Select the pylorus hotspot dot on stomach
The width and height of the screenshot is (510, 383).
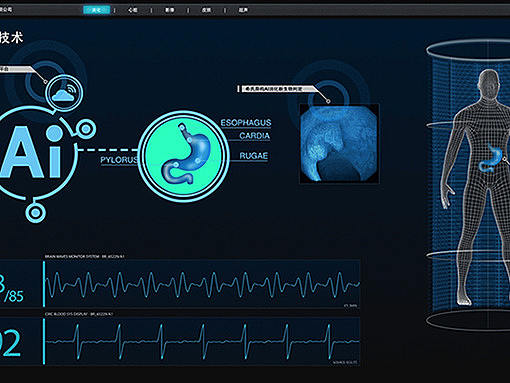point(175,164)
